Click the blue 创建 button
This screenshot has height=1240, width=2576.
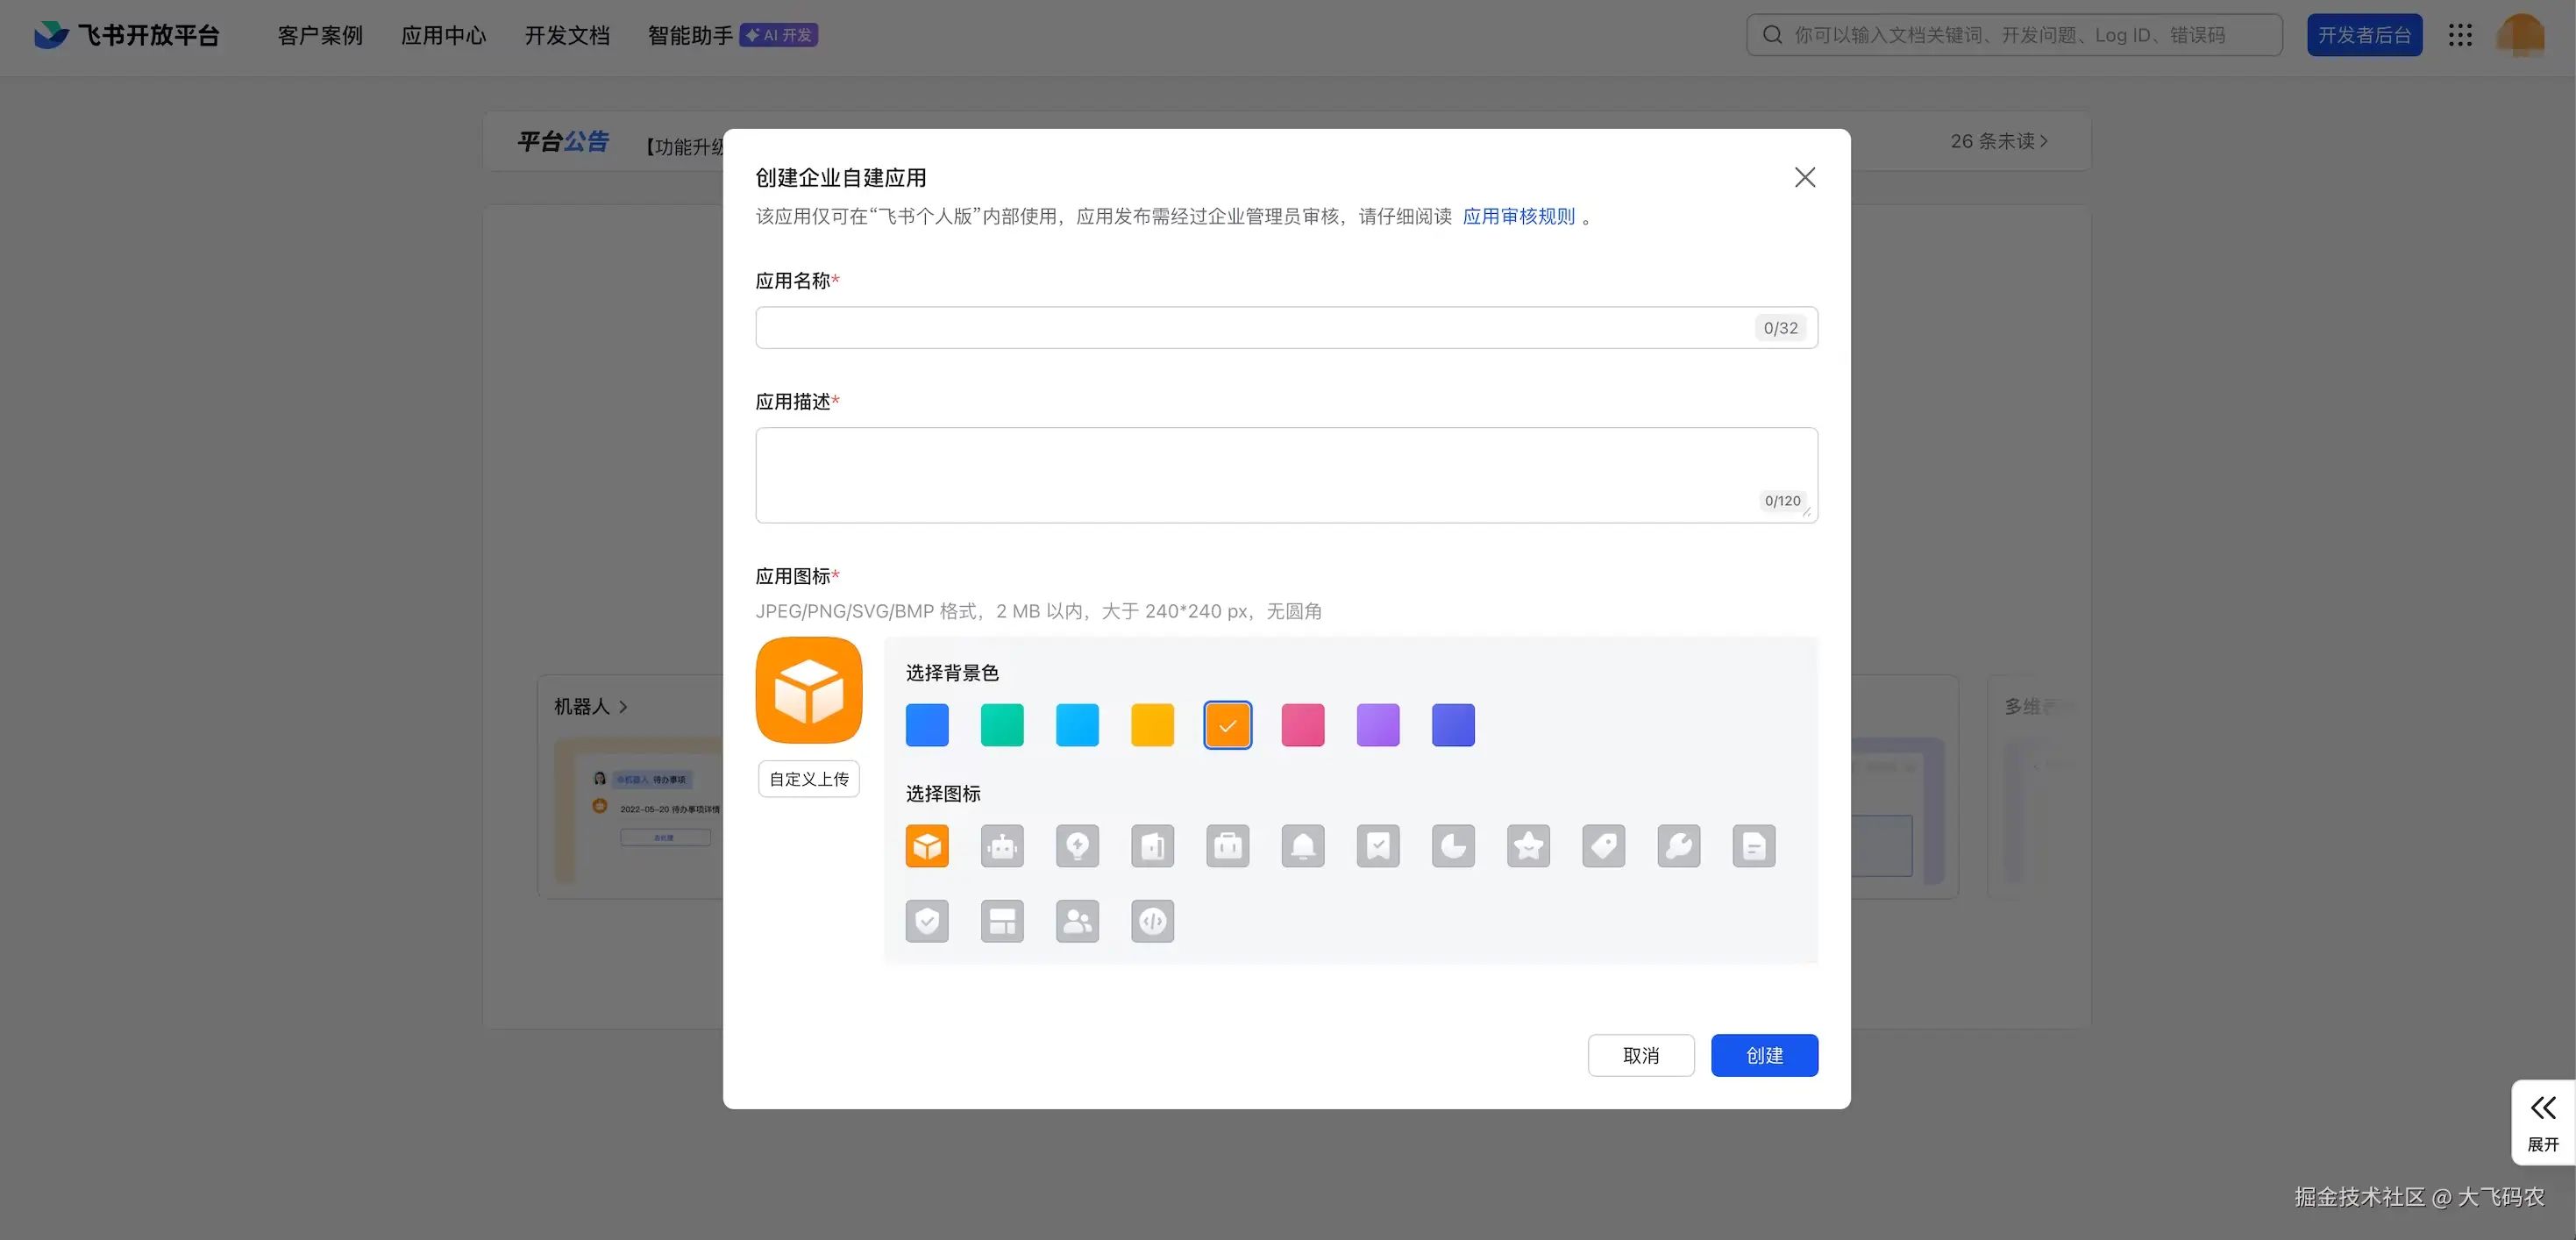click(x=1764, y=1055)
